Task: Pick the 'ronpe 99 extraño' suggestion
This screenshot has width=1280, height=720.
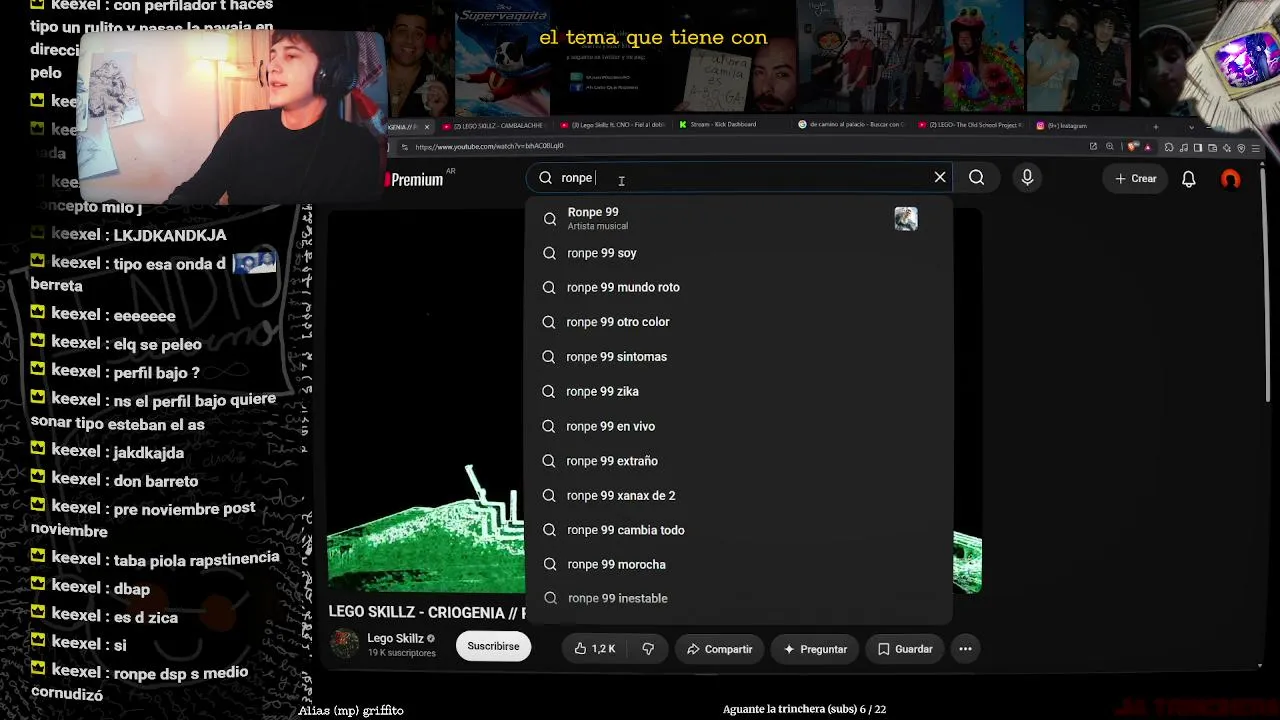Action: click(x=739, y=461)
